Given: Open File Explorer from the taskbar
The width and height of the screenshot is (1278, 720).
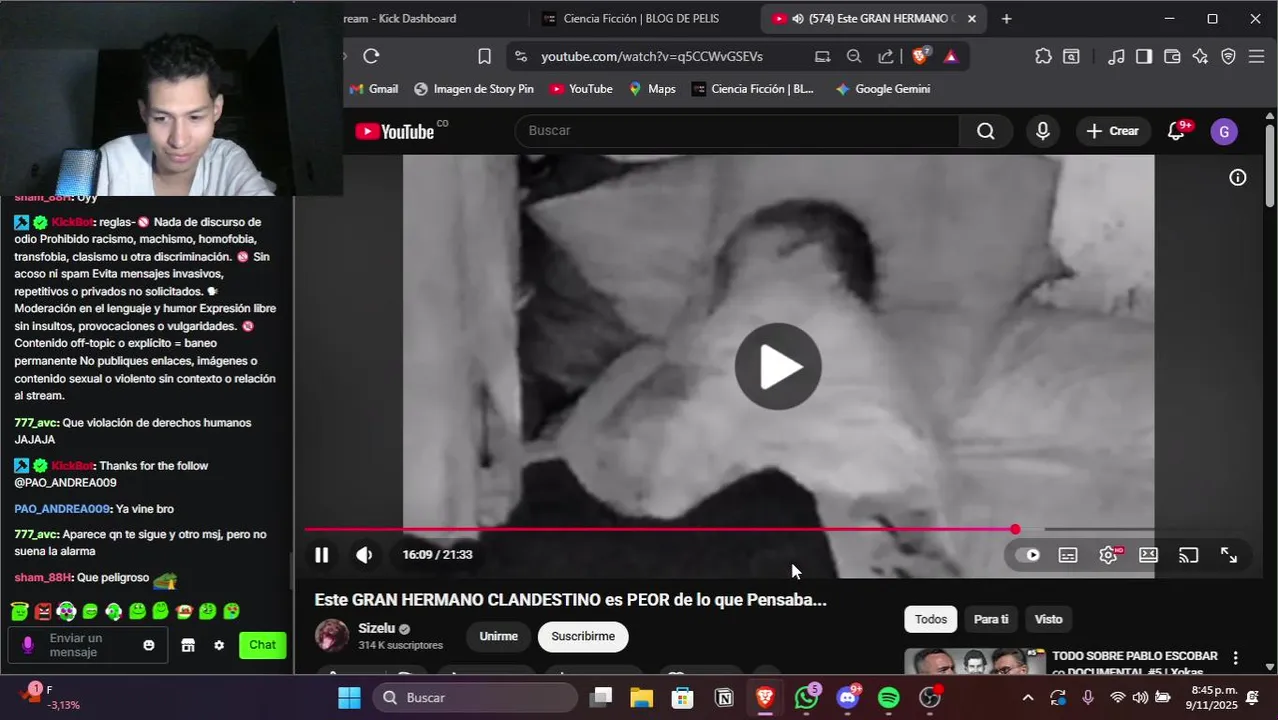Looking at the screenshot, I should pyautogui.click(x=641, y=697).
